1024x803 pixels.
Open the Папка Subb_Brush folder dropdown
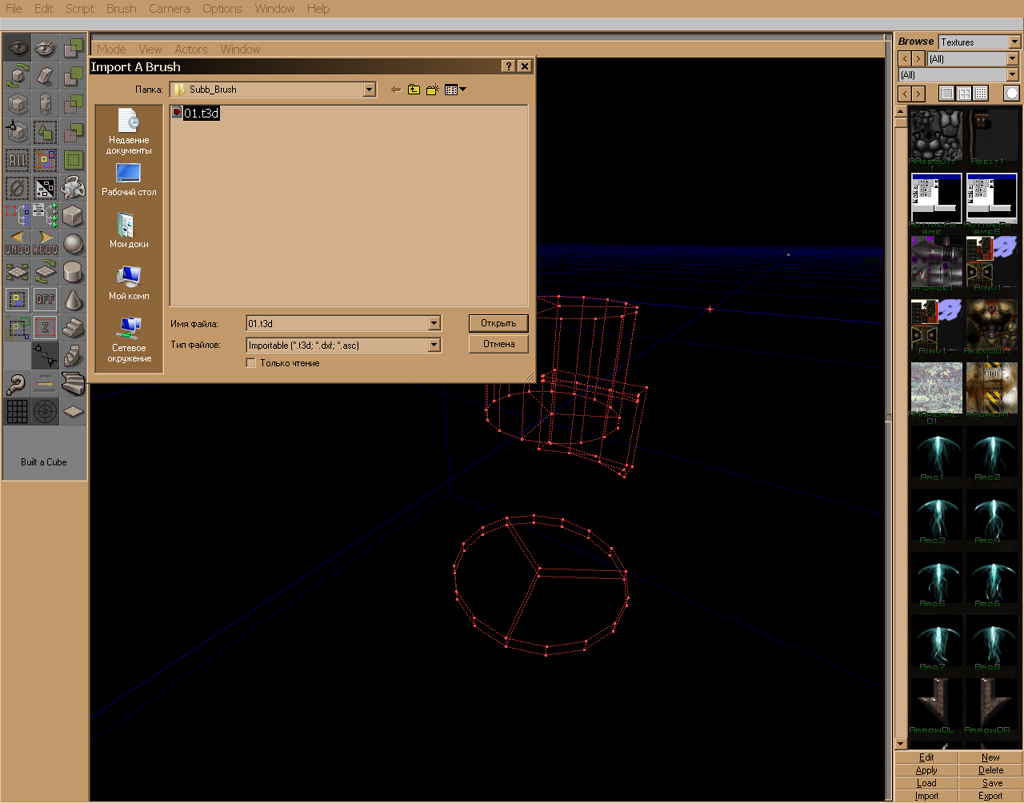369,90
